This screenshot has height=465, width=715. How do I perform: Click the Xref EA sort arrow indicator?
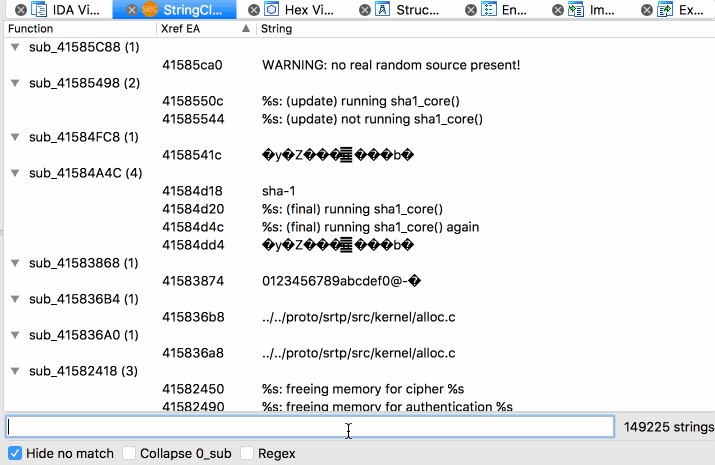246,29
